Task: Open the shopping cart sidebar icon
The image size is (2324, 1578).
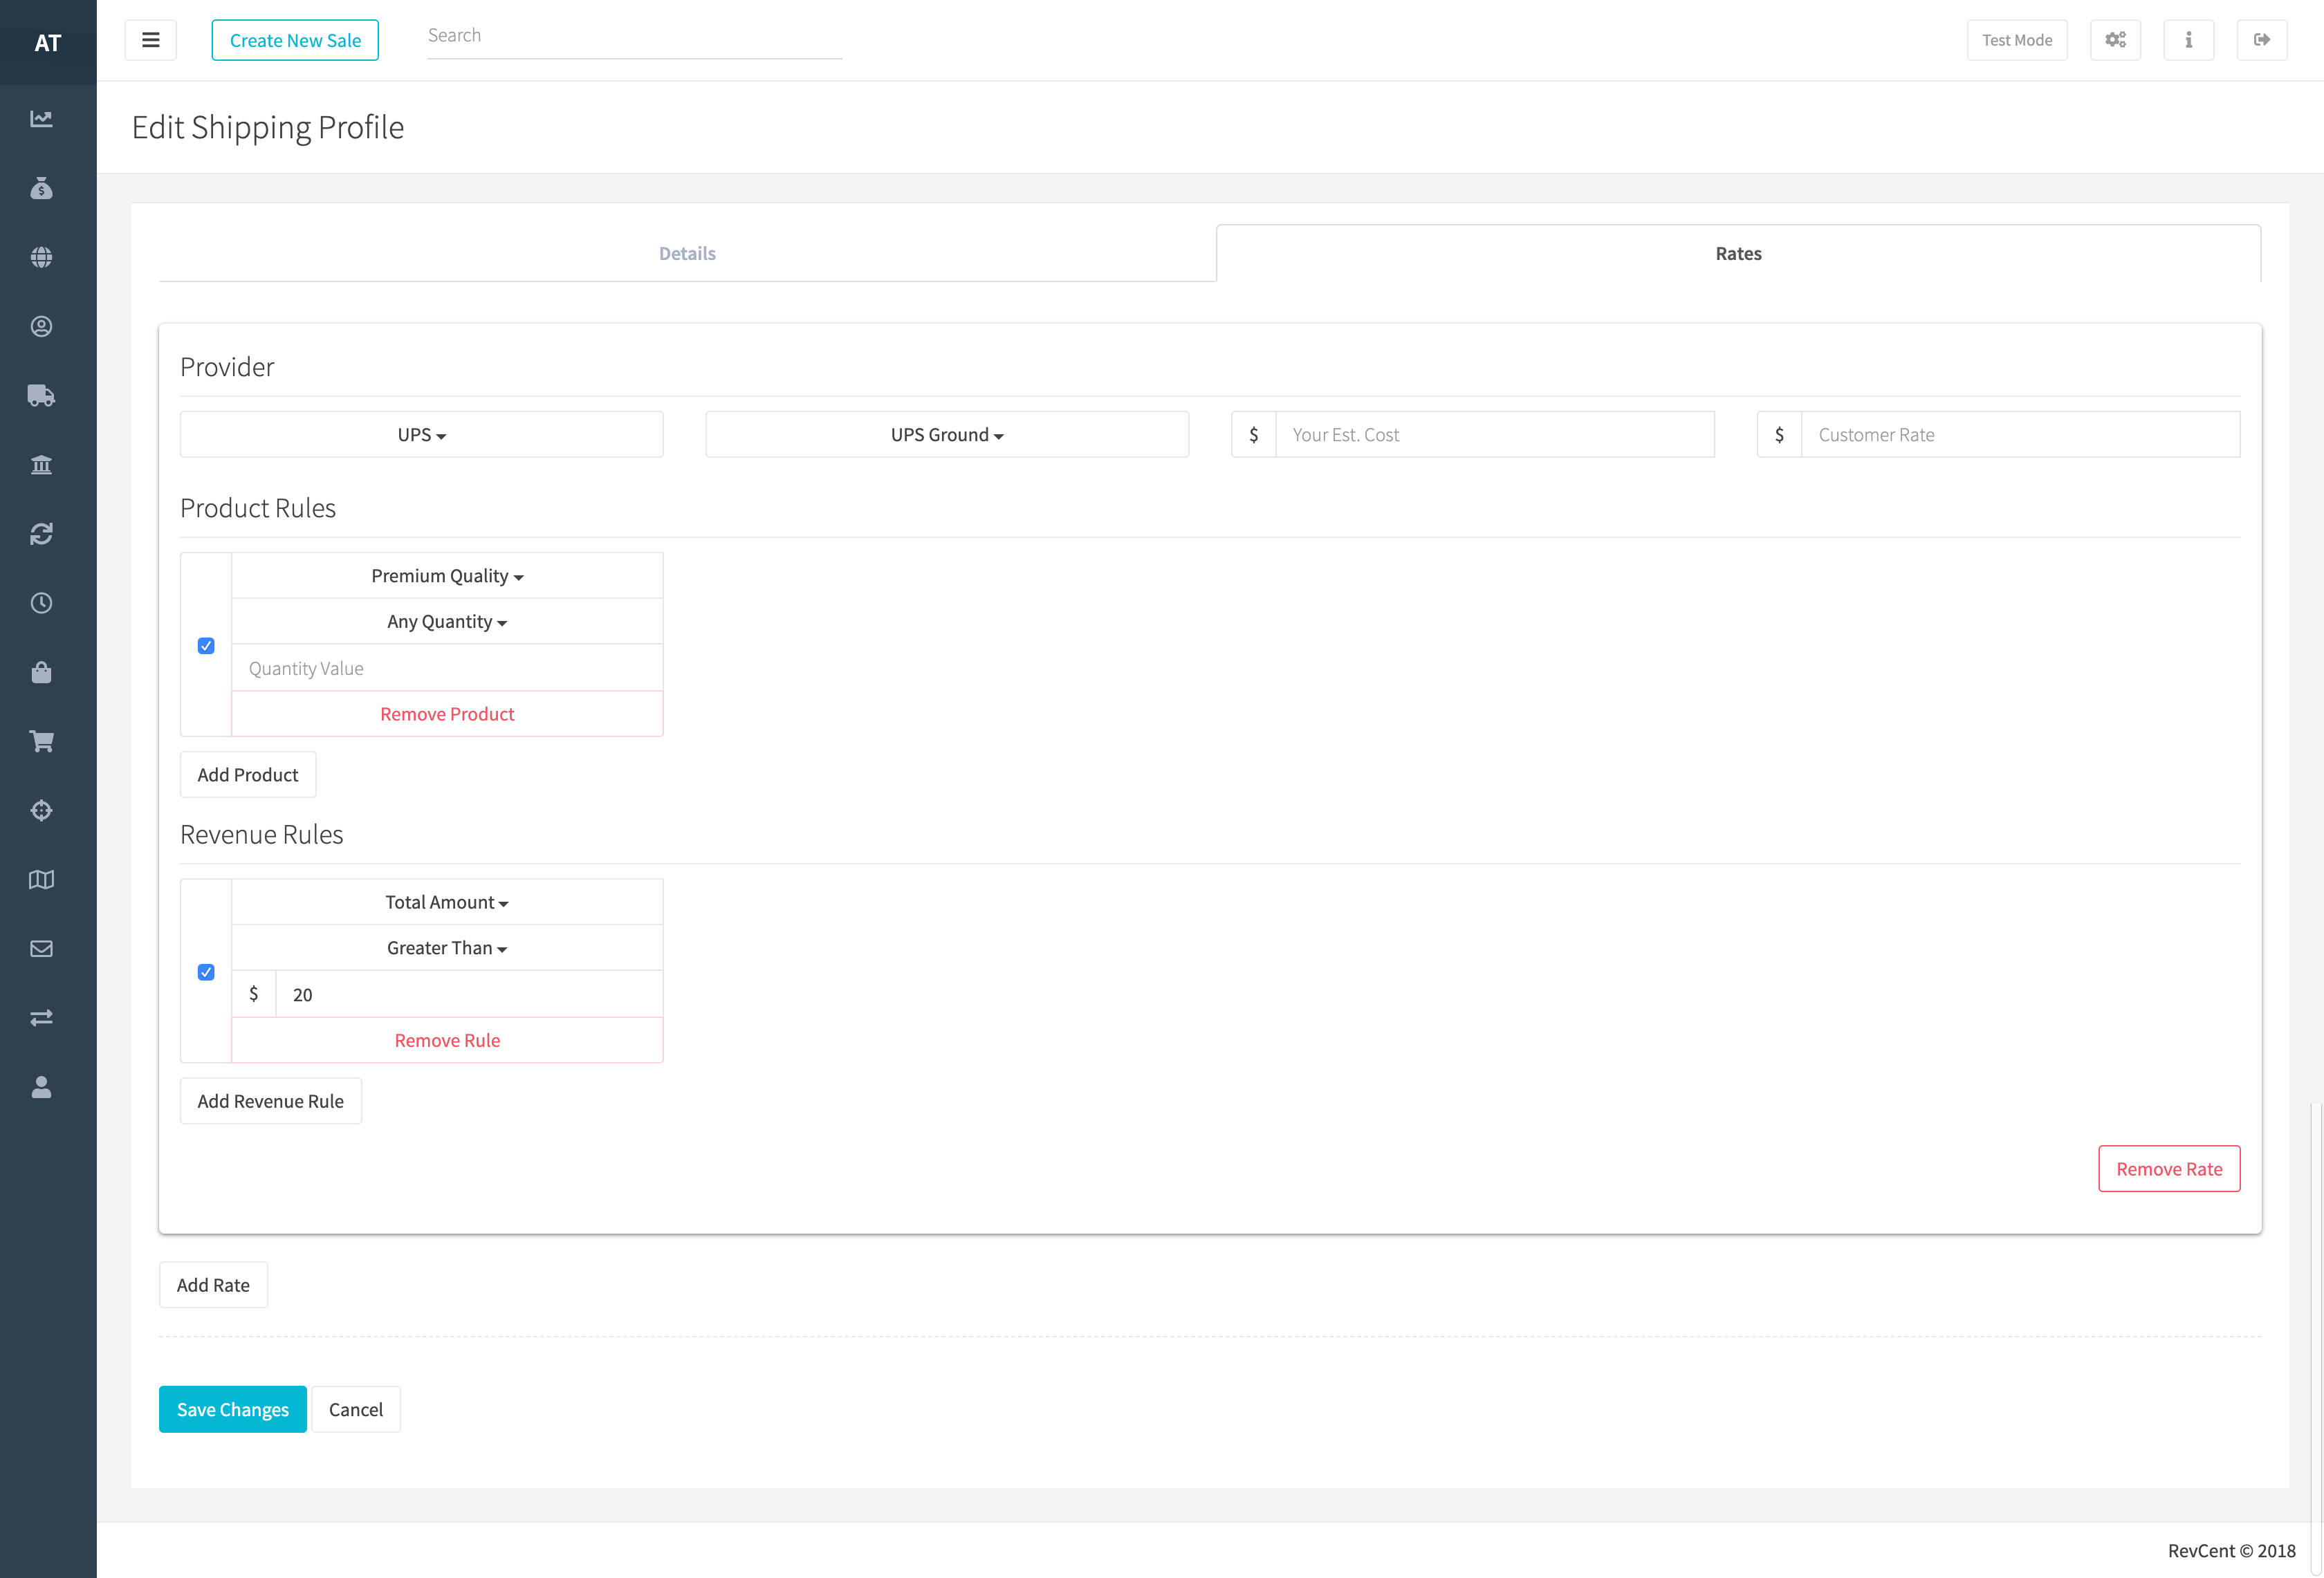Action: (x=41, y=741)
